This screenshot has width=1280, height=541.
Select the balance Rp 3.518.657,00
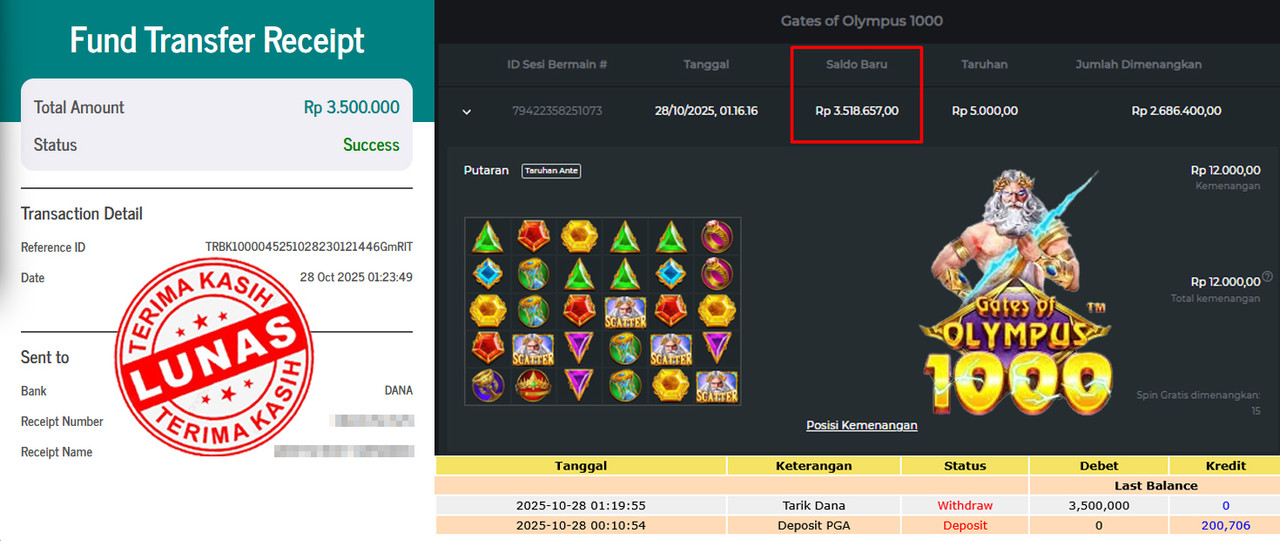click(x=856, y=111)
